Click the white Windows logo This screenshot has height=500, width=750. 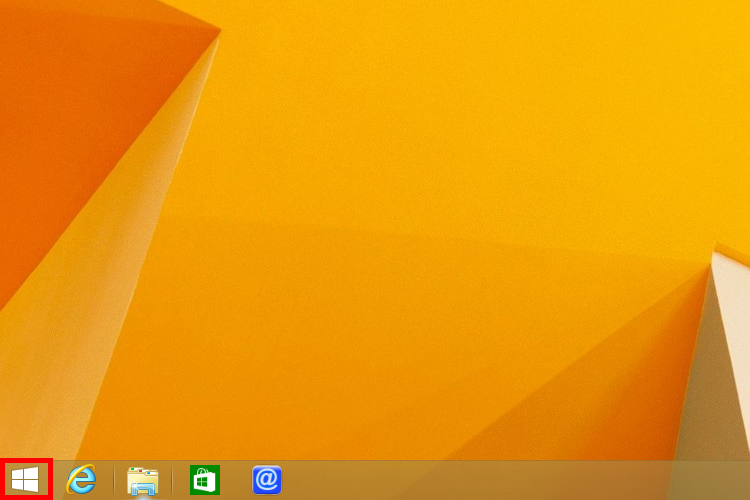26,480
